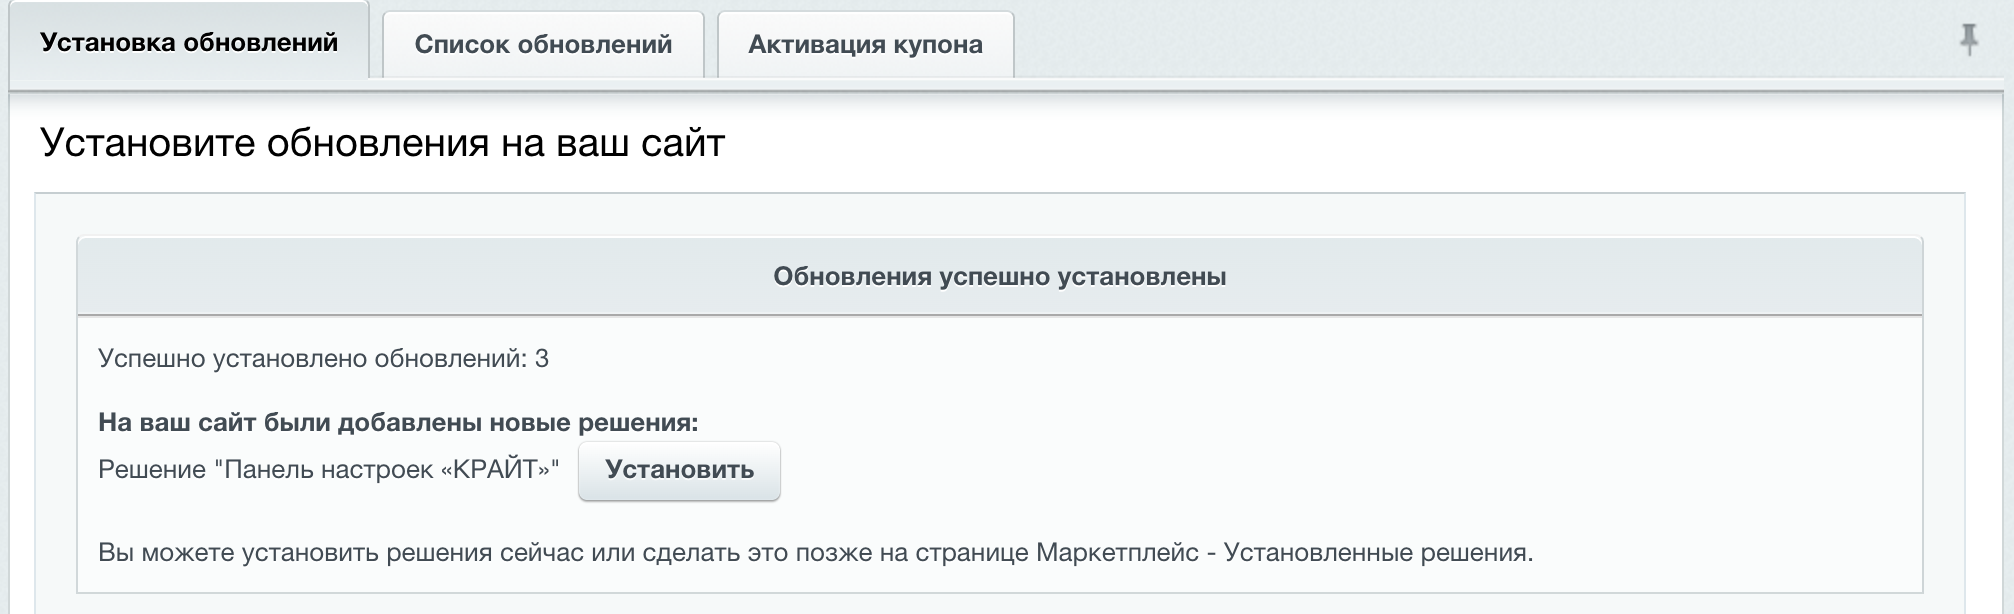The image size is (2014, 614).
Task: Click the phrase Установленные решения in the hint
Action: [x=1378, y=552]
